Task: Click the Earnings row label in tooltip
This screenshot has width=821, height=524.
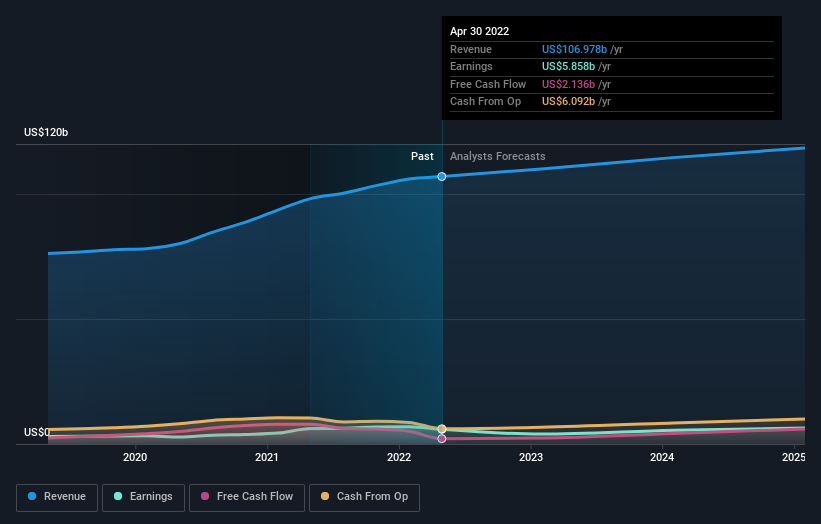Action: coord(471,66)
